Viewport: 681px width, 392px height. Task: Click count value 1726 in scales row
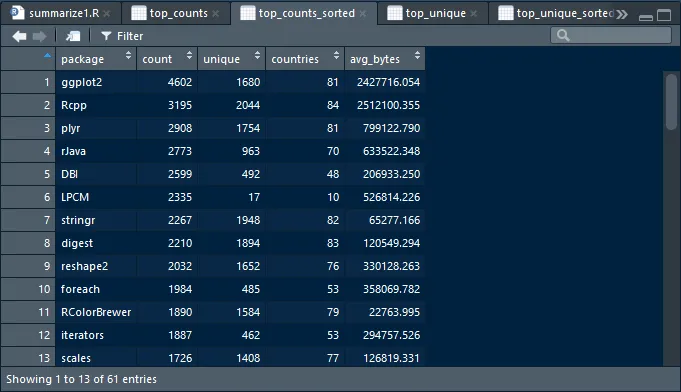point(180,358)
